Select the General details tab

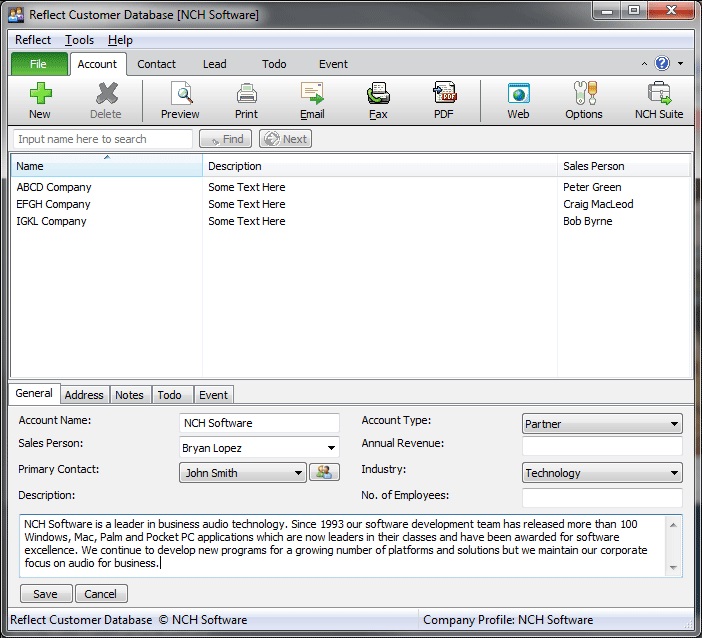pos(34,394)
